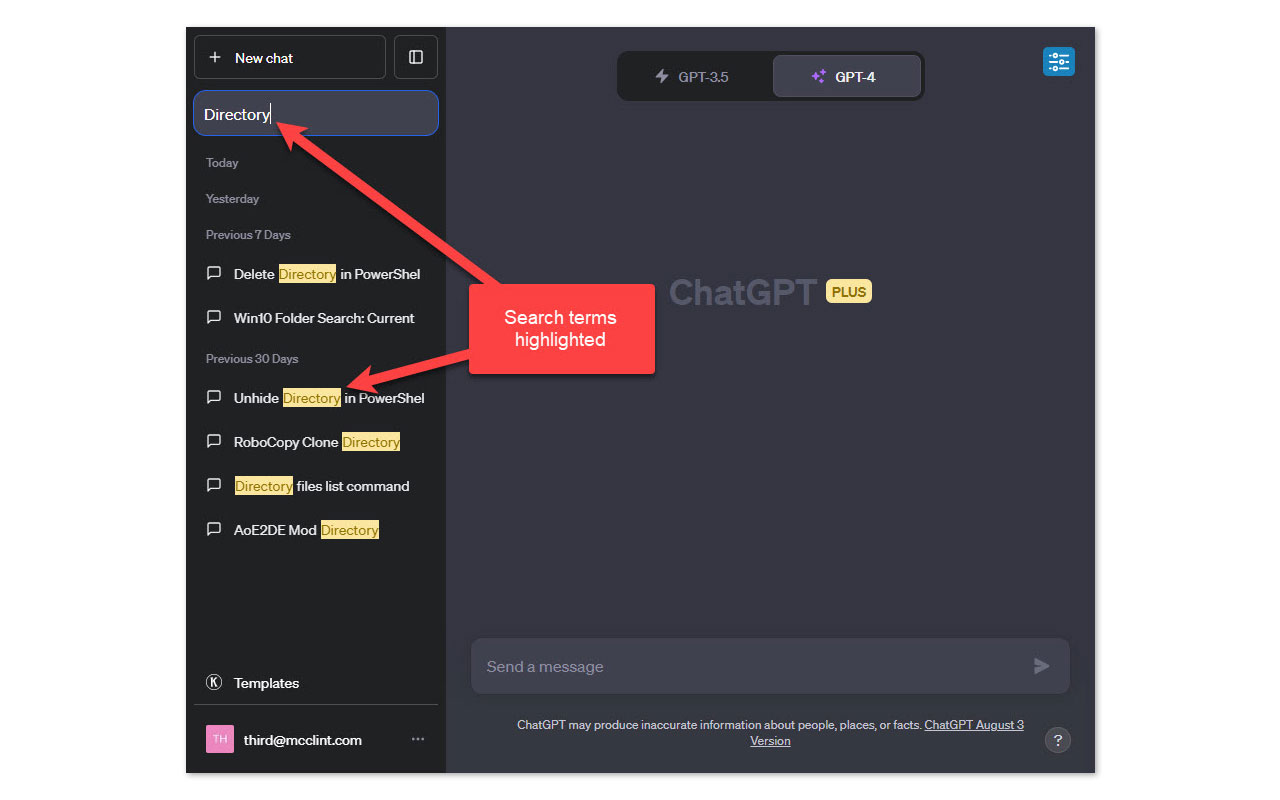Screen dimensions: 1280x800
Task: Open the Unhide Directory in PowerShel chat
Action: pyautogui.click(x=316, y=398)
